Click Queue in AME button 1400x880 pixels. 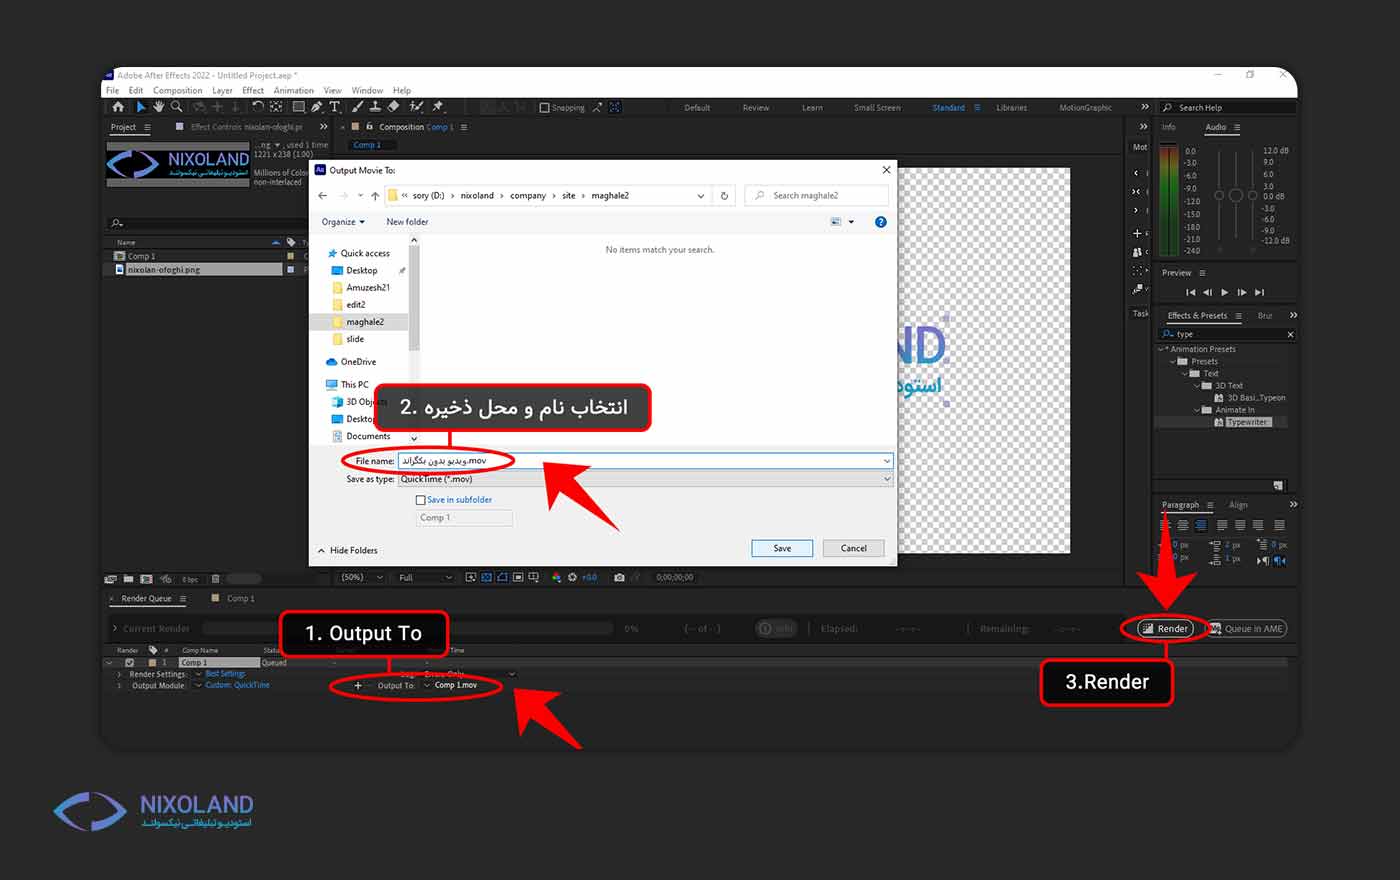point(1246,628)
